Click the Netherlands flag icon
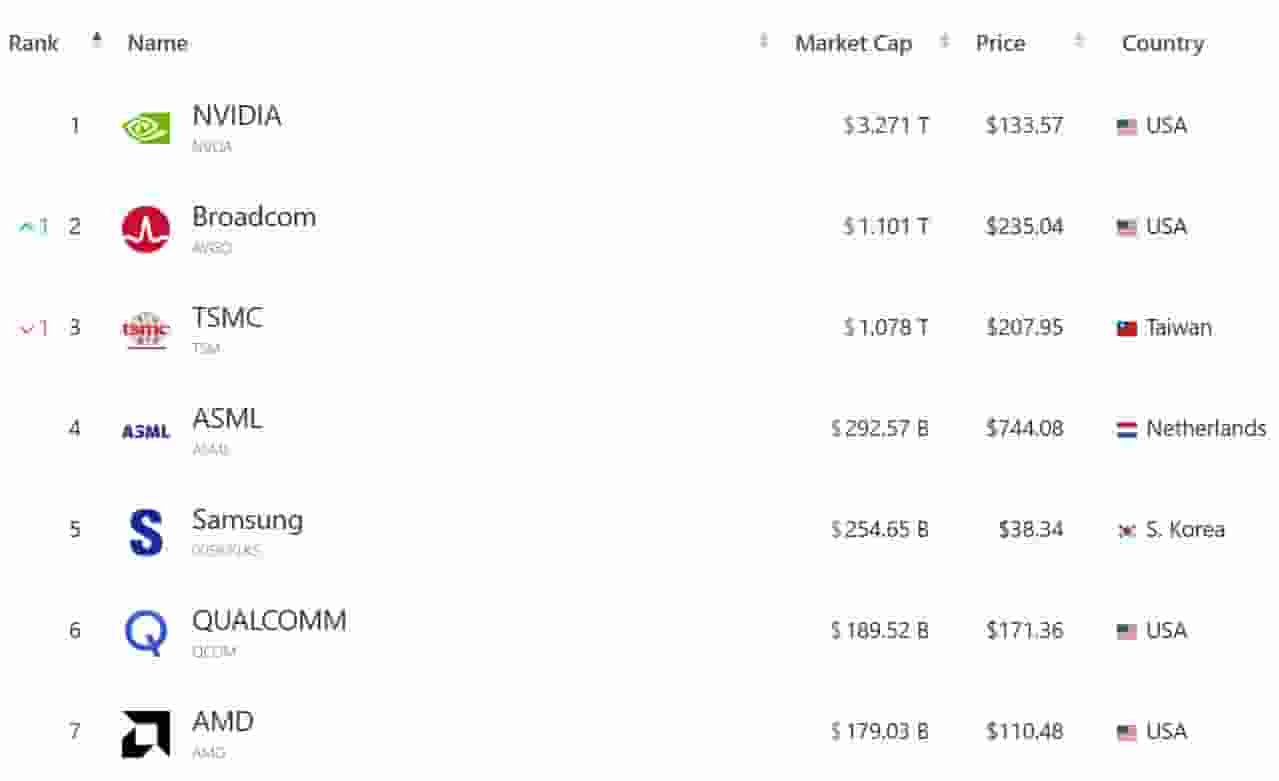 click(1127, 430)
